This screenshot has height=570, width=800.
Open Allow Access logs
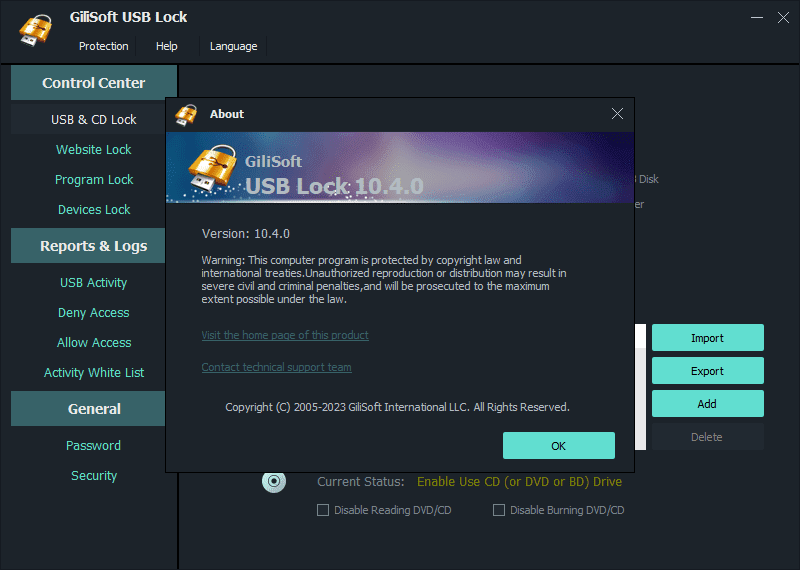tap(94, 342)
